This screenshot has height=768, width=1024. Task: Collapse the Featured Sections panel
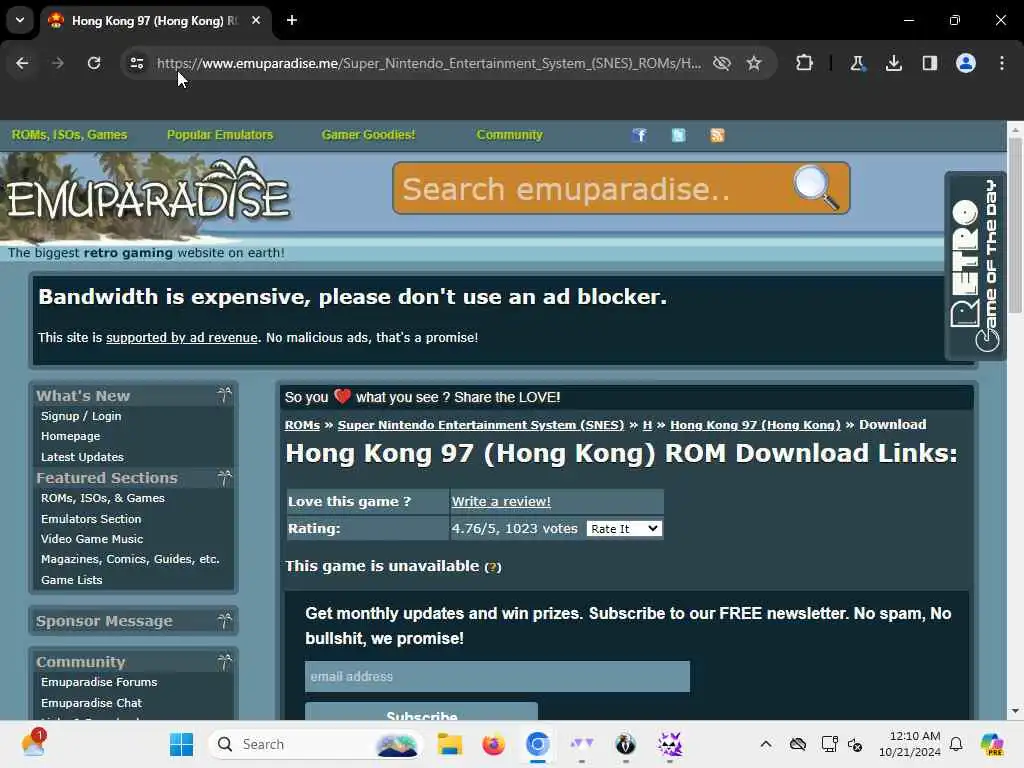click(x=224, y=478)
